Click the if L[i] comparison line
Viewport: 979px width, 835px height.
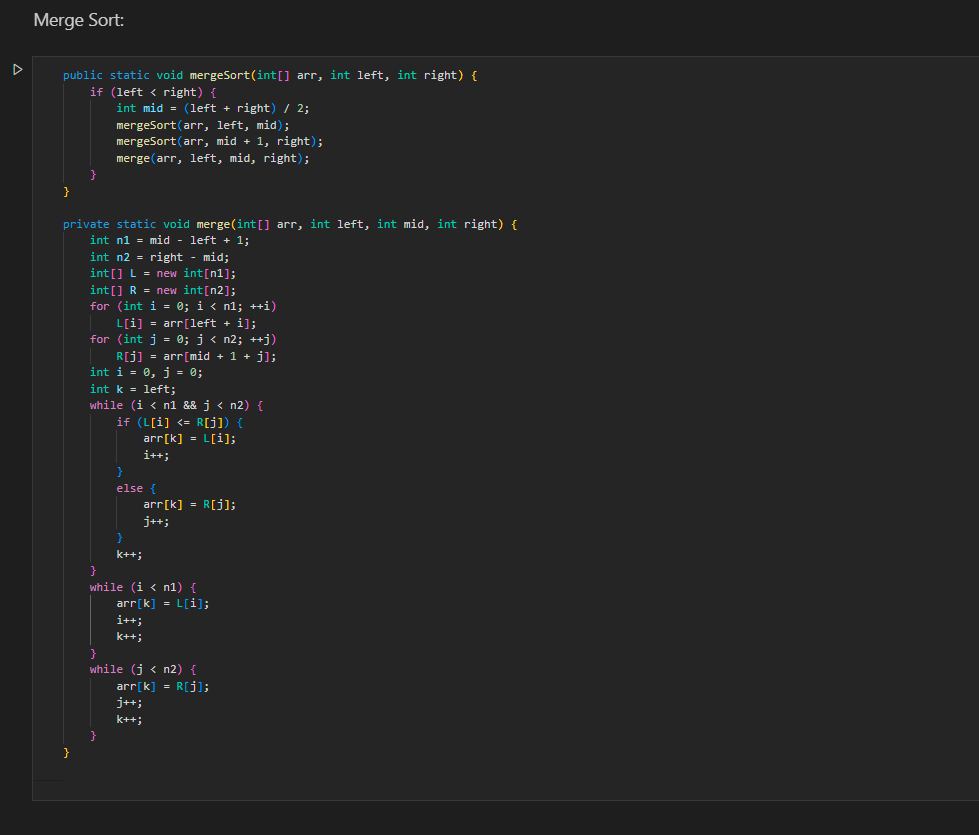[180, 421]
